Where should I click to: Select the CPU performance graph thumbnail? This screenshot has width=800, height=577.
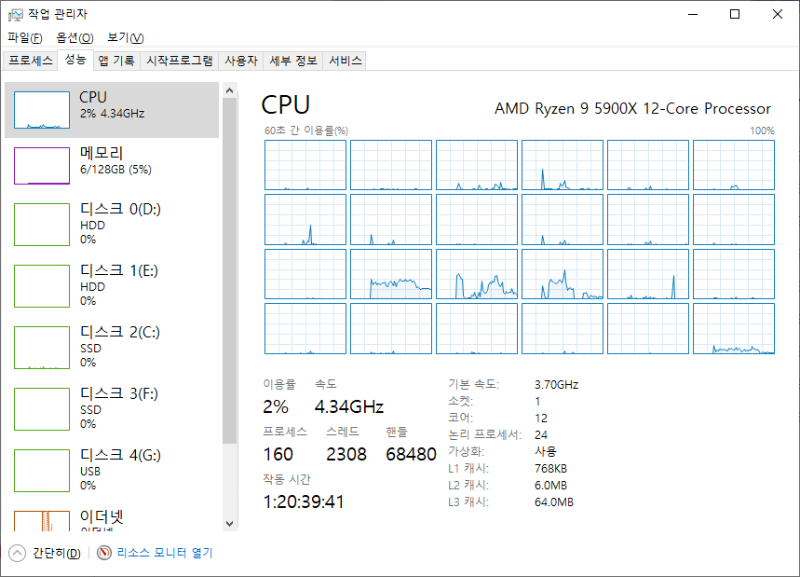42,110
